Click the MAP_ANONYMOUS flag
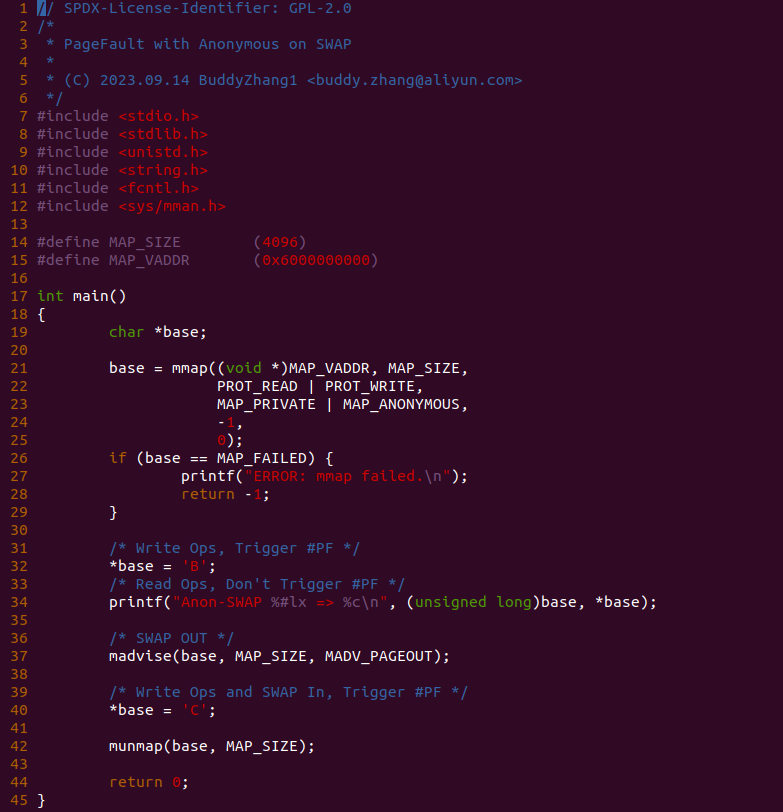The image size is (783, 812). pos(401,404)
